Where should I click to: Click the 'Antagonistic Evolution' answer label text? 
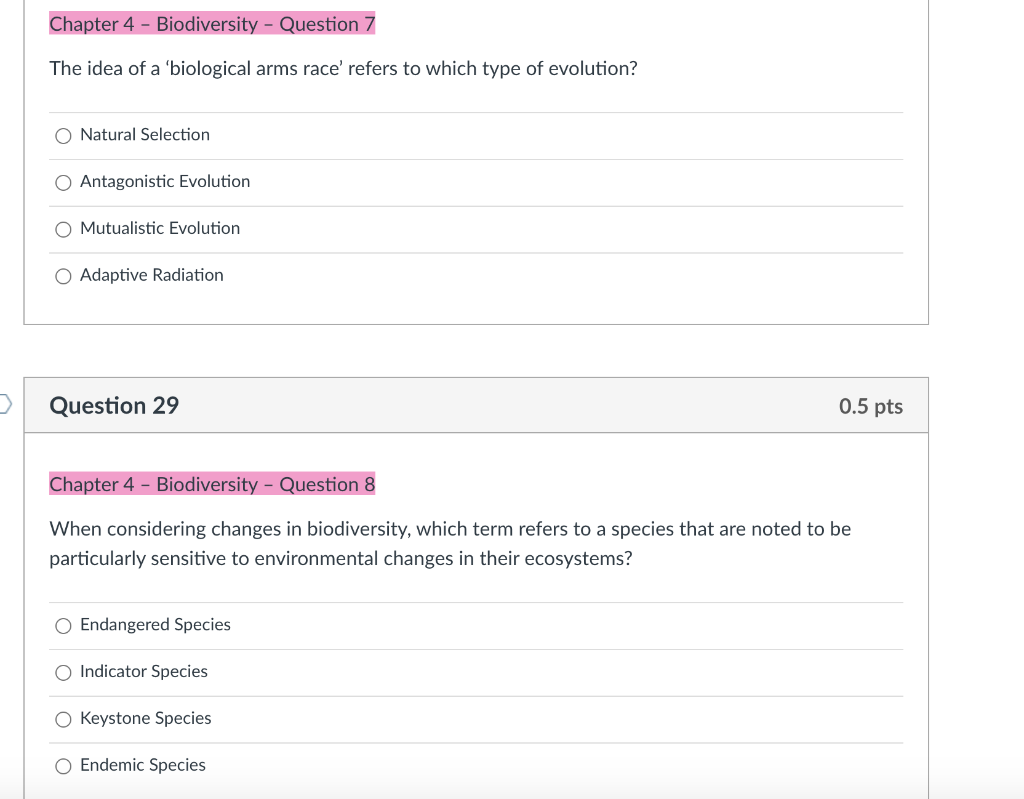[x=165, y=182]
